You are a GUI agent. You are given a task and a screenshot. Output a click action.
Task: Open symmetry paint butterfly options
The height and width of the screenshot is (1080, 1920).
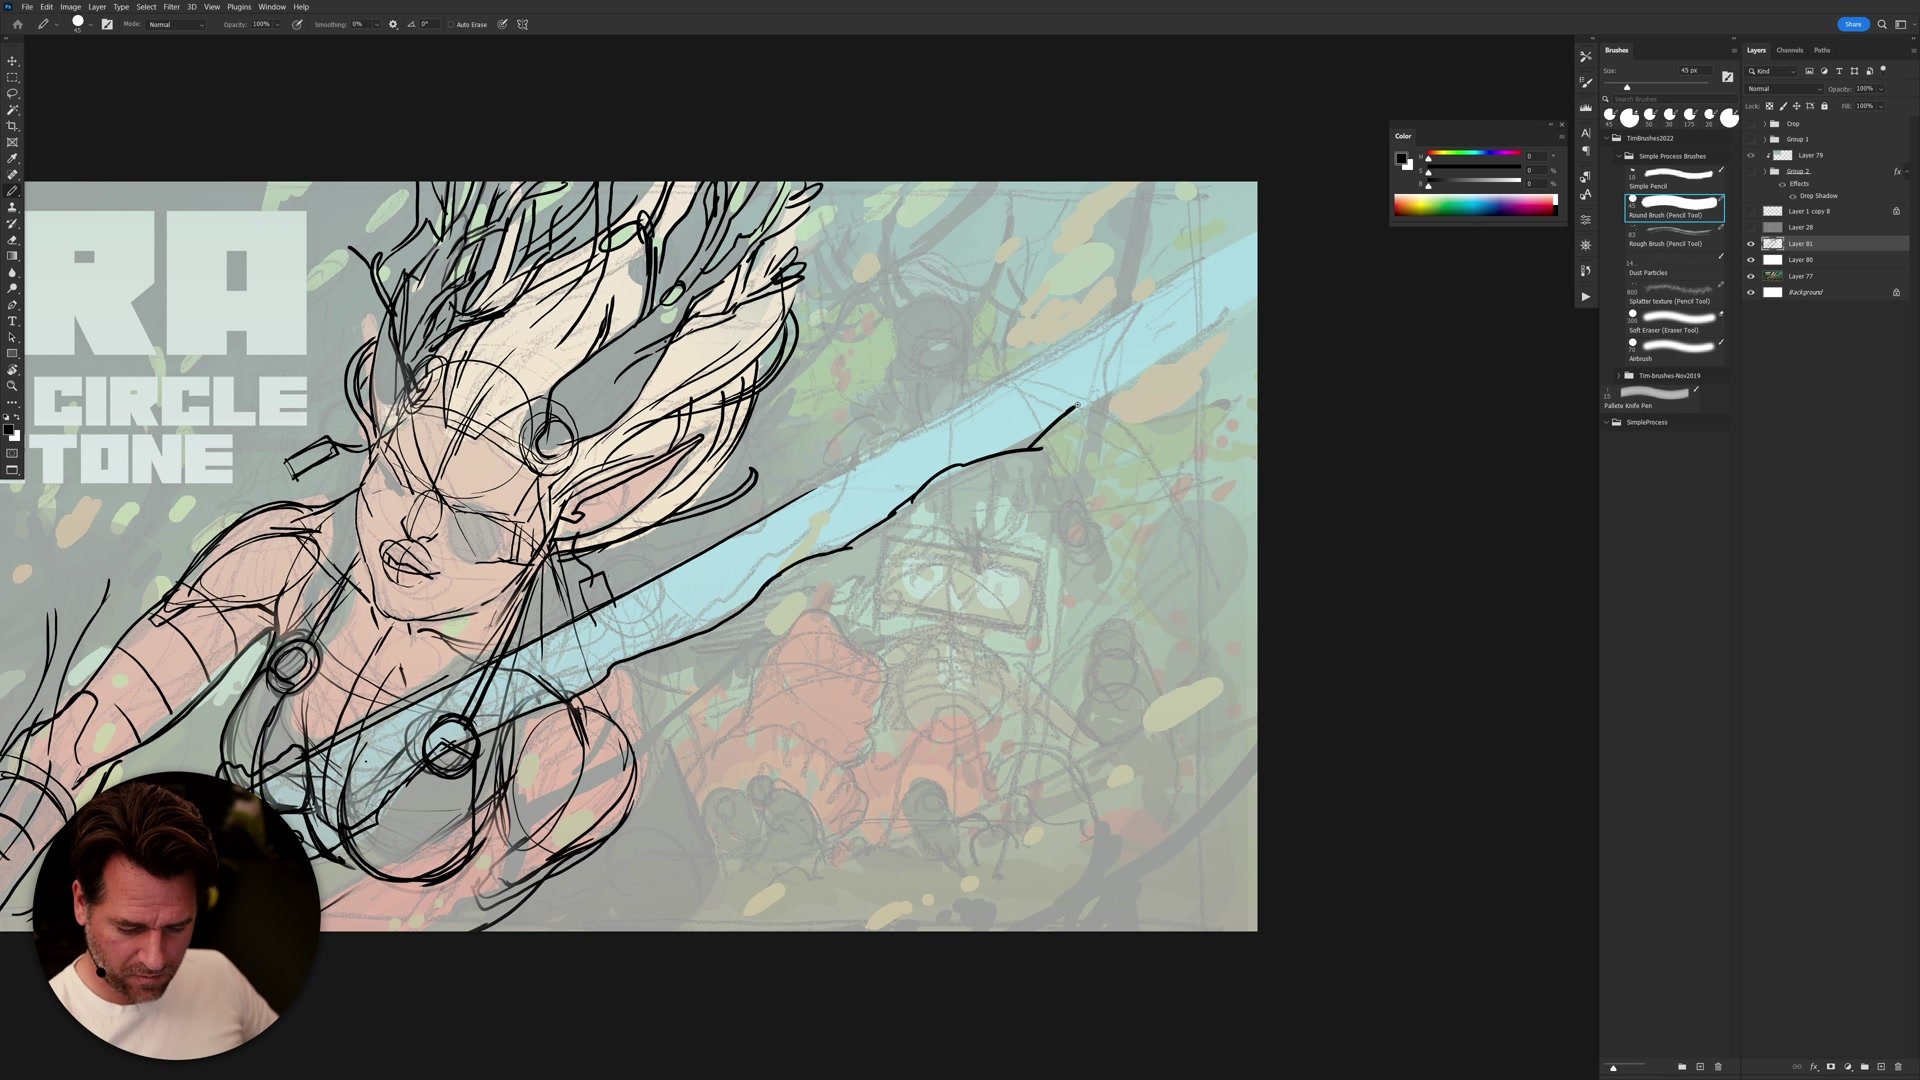[x=522, y=24]
